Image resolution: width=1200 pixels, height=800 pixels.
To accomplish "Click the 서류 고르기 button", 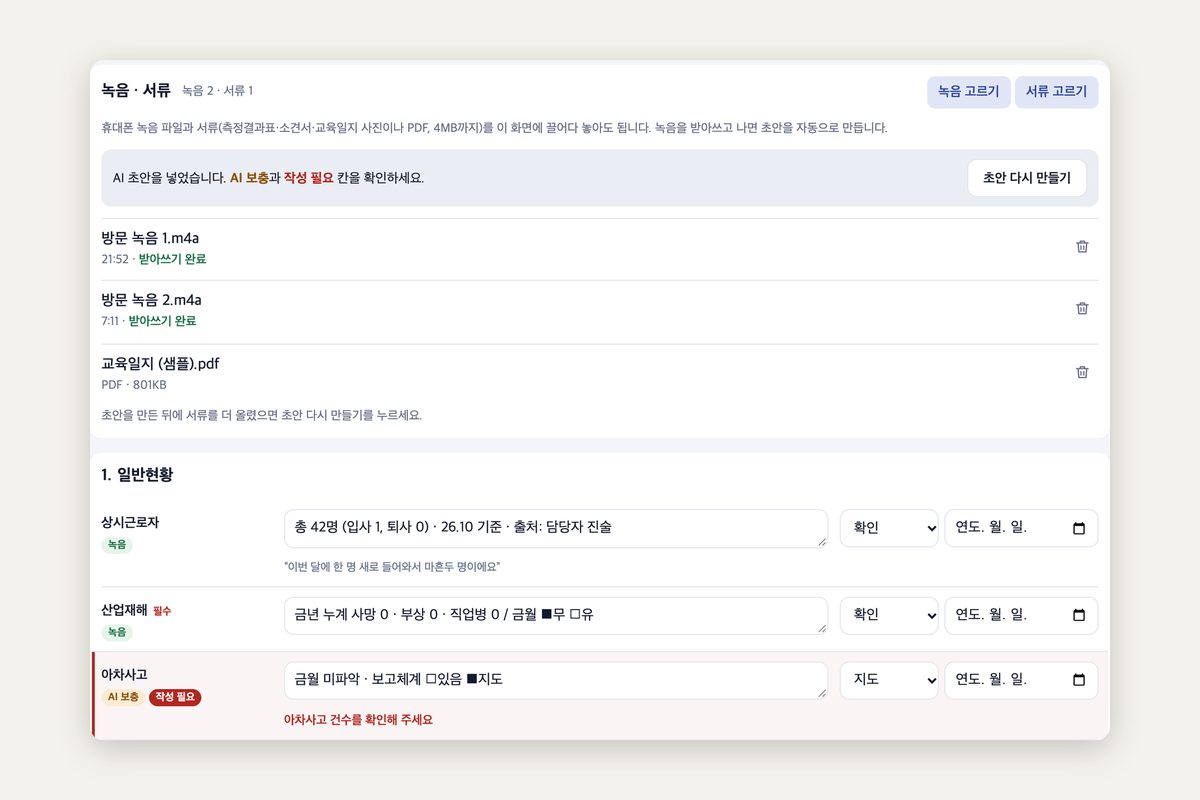I will point(1057,91).
